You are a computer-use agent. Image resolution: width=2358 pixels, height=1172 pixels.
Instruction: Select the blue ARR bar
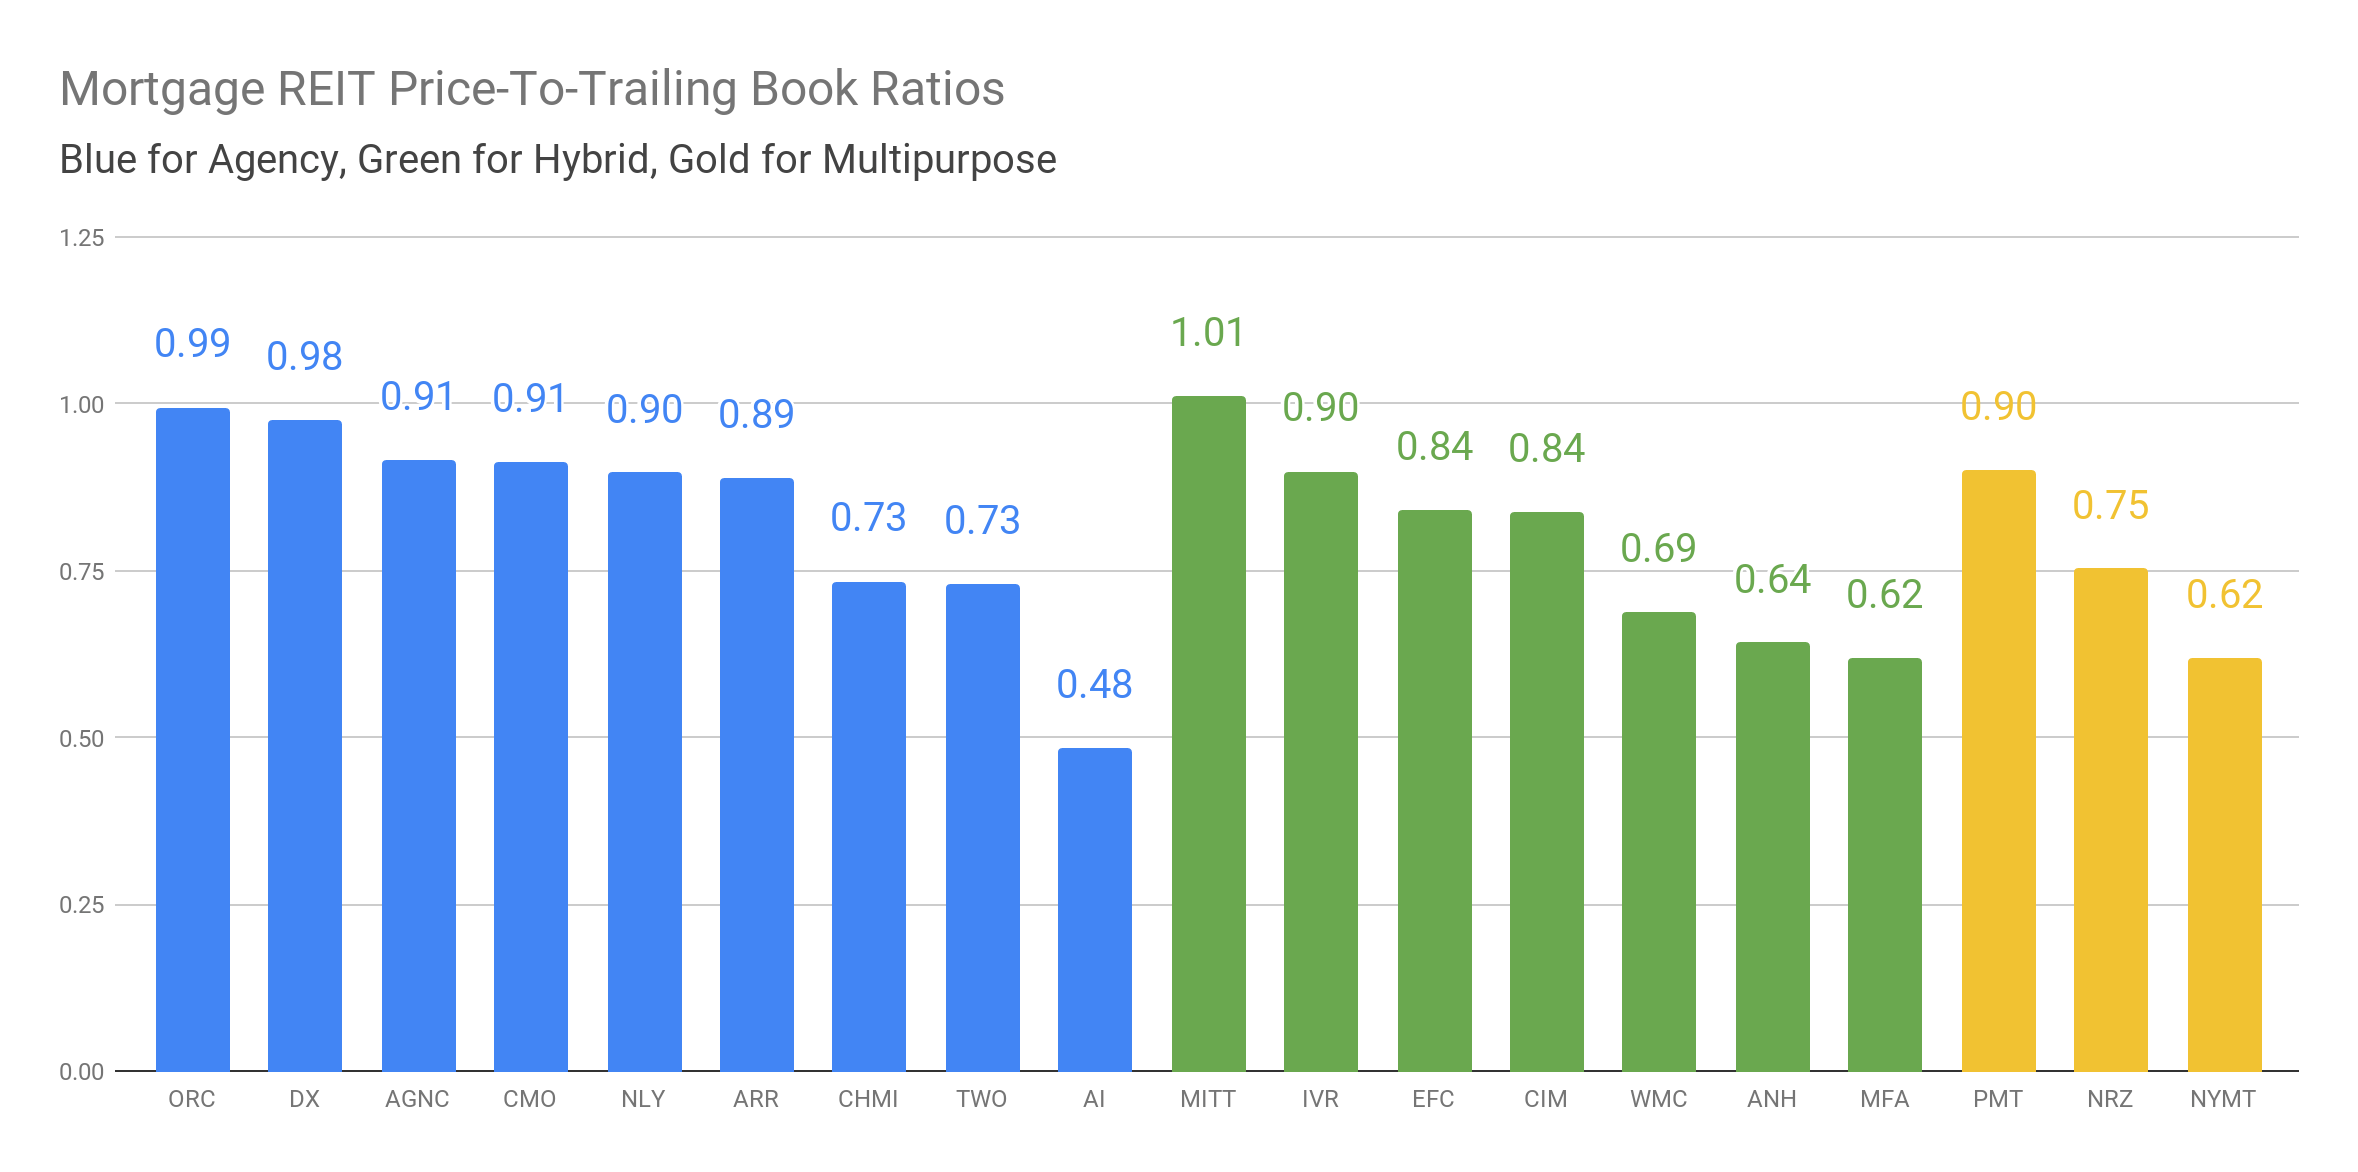757,774
